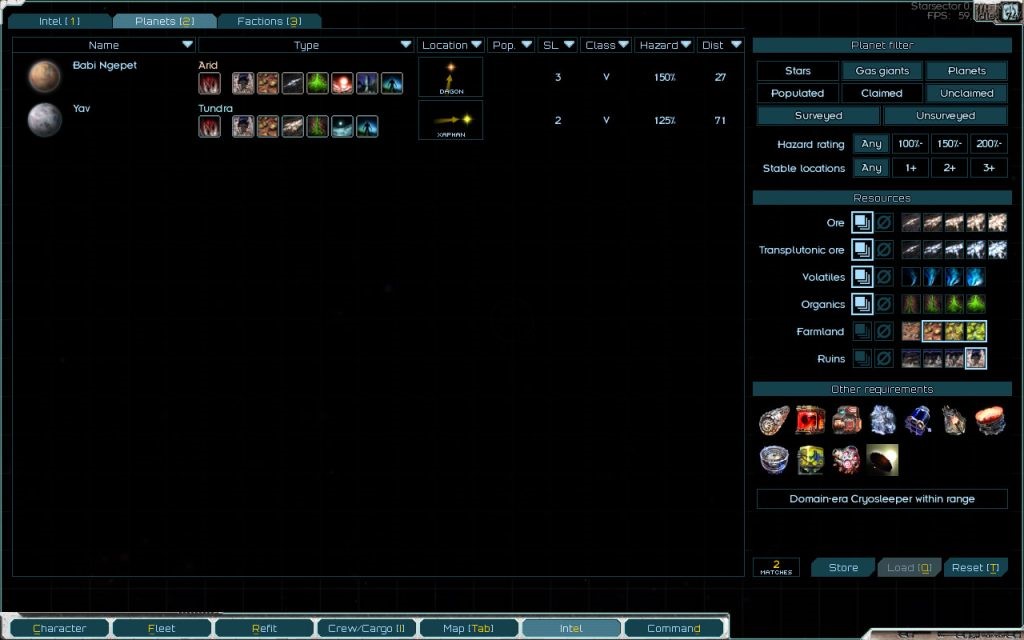Select the richest Organics resource icon
1024x640 pixels.
tap(975, 304)
